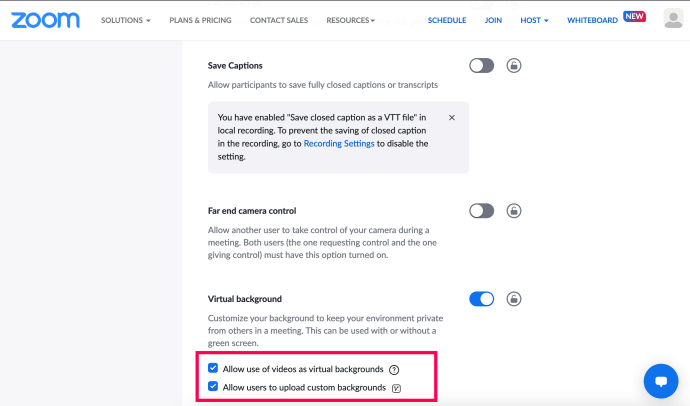Open the Host dropdown menu

(x=534, y=20)
